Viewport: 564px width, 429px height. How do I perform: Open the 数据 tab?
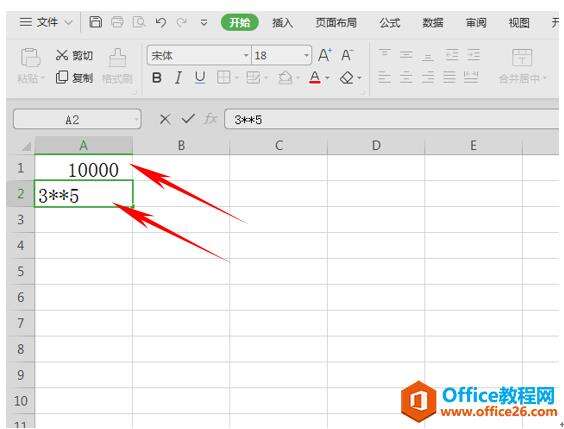[x=433, y=23]
